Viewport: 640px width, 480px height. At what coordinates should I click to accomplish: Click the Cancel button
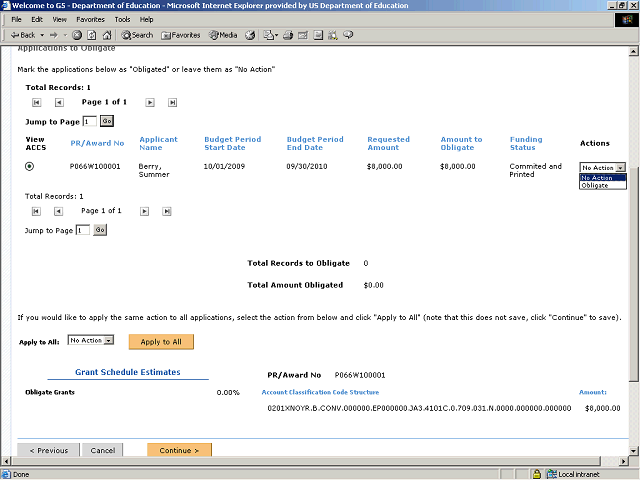[102, 450]
